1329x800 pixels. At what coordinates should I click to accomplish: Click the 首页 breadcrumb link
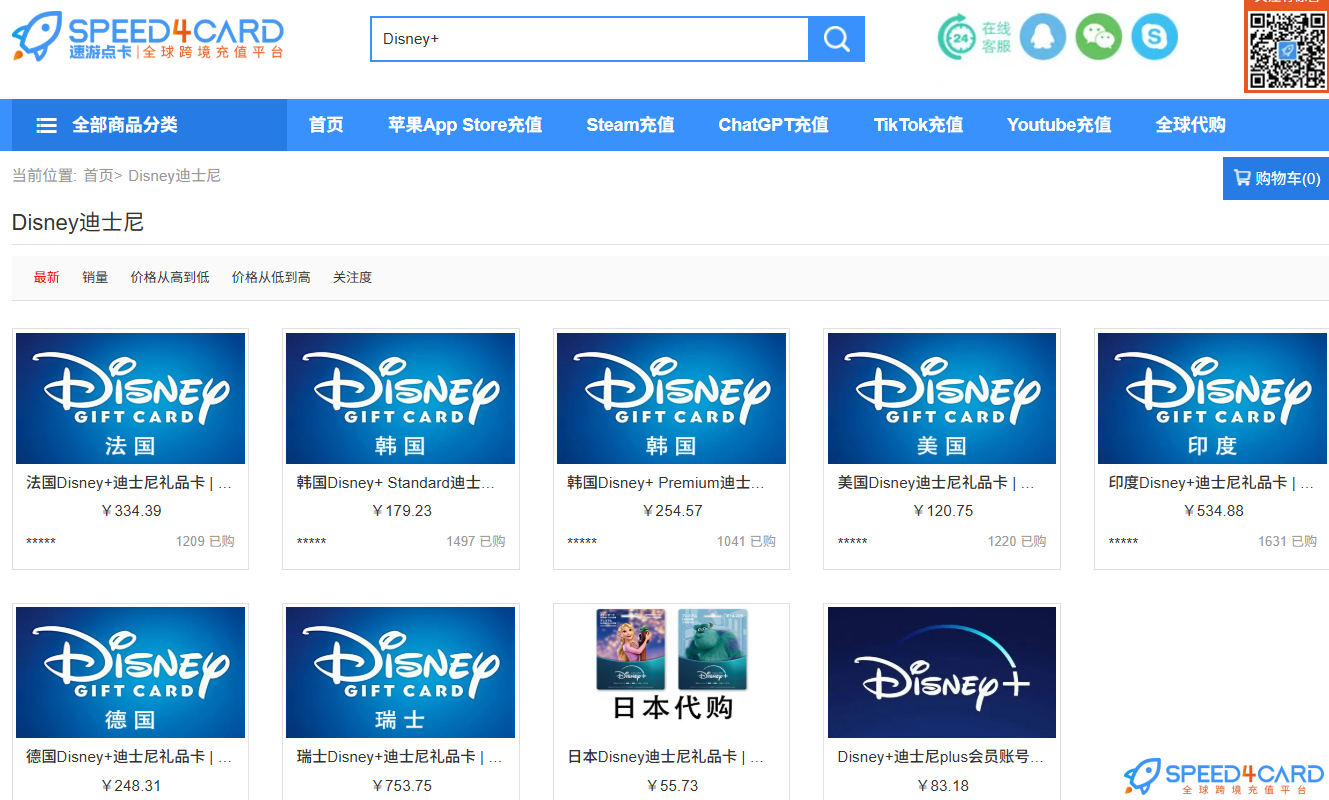coord(98,176)
